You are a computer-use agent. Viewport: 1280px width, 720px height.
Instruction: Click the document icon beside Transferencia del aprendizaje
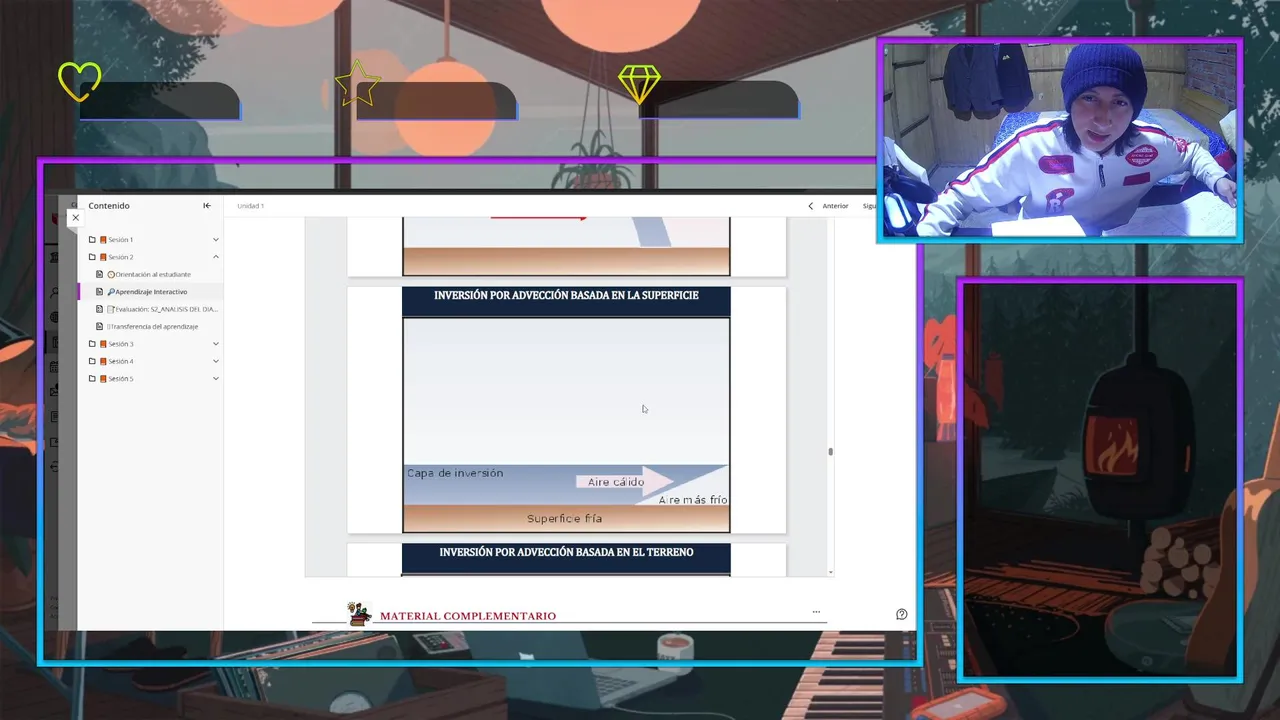[99, 327]
